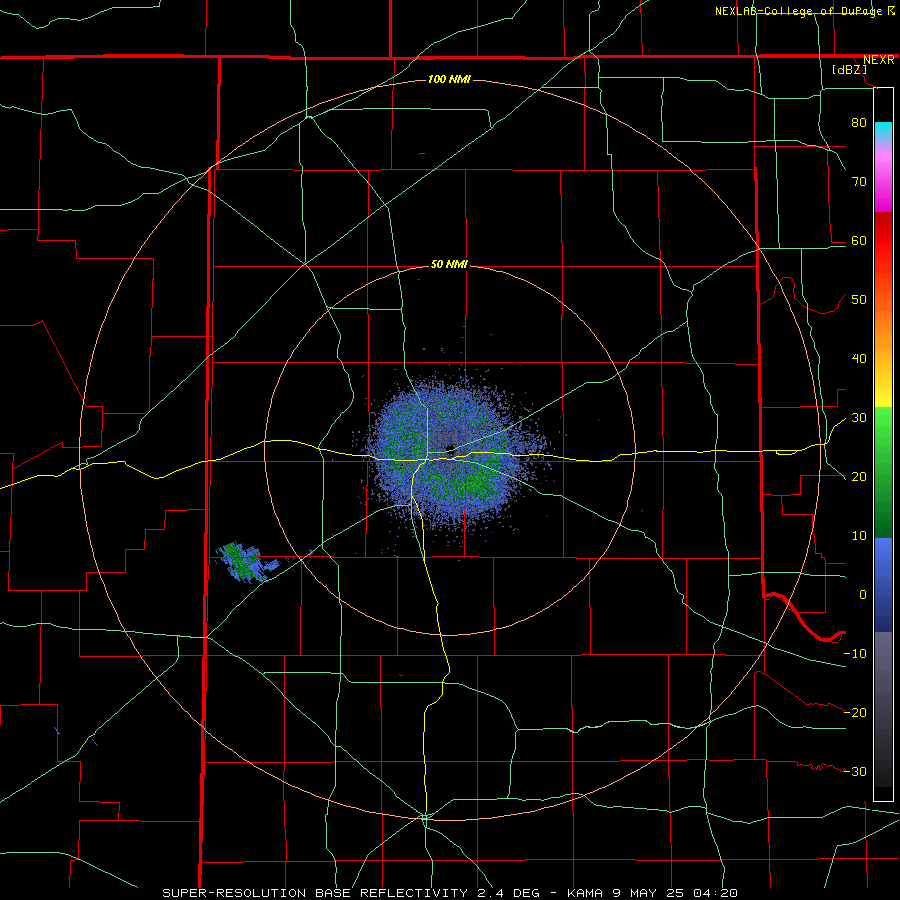This screenshot has width=900, height=900.
Task: Click the blue segment of the color bar
Action: pos(883,585)
